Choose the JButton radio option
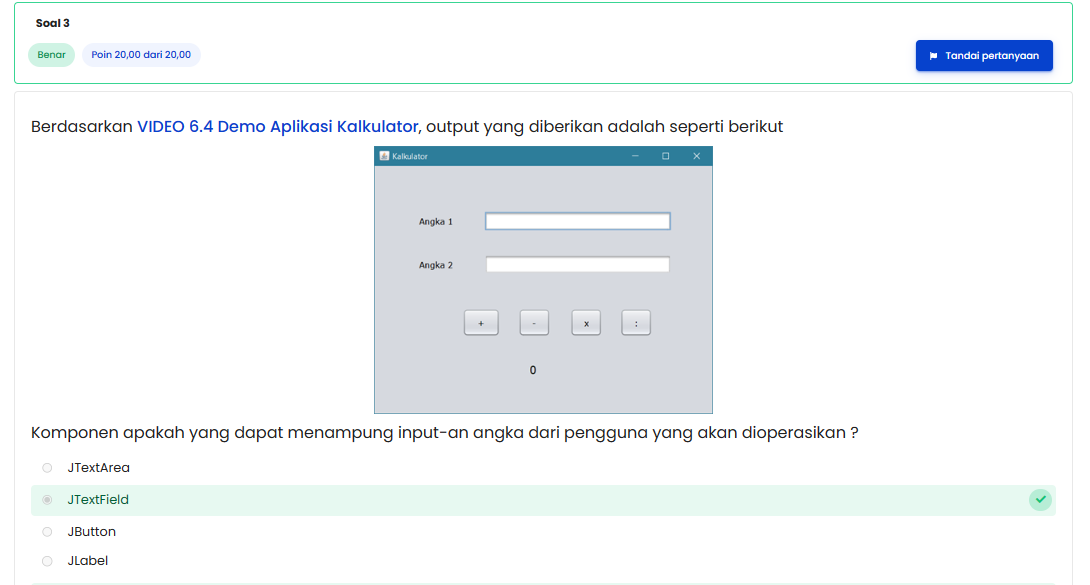 tap(47, 532)
